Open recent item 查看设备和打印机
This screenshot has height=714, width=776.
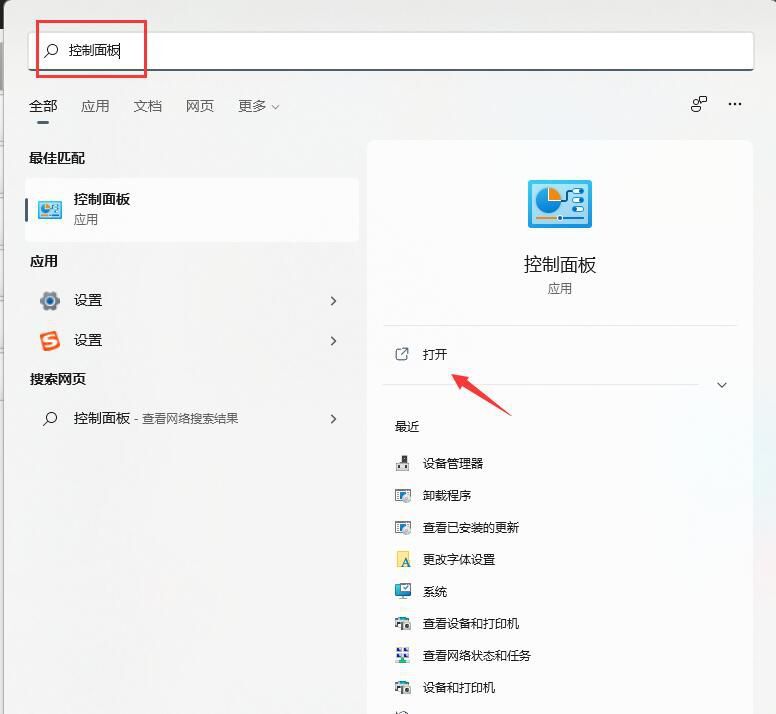[471, 623]
